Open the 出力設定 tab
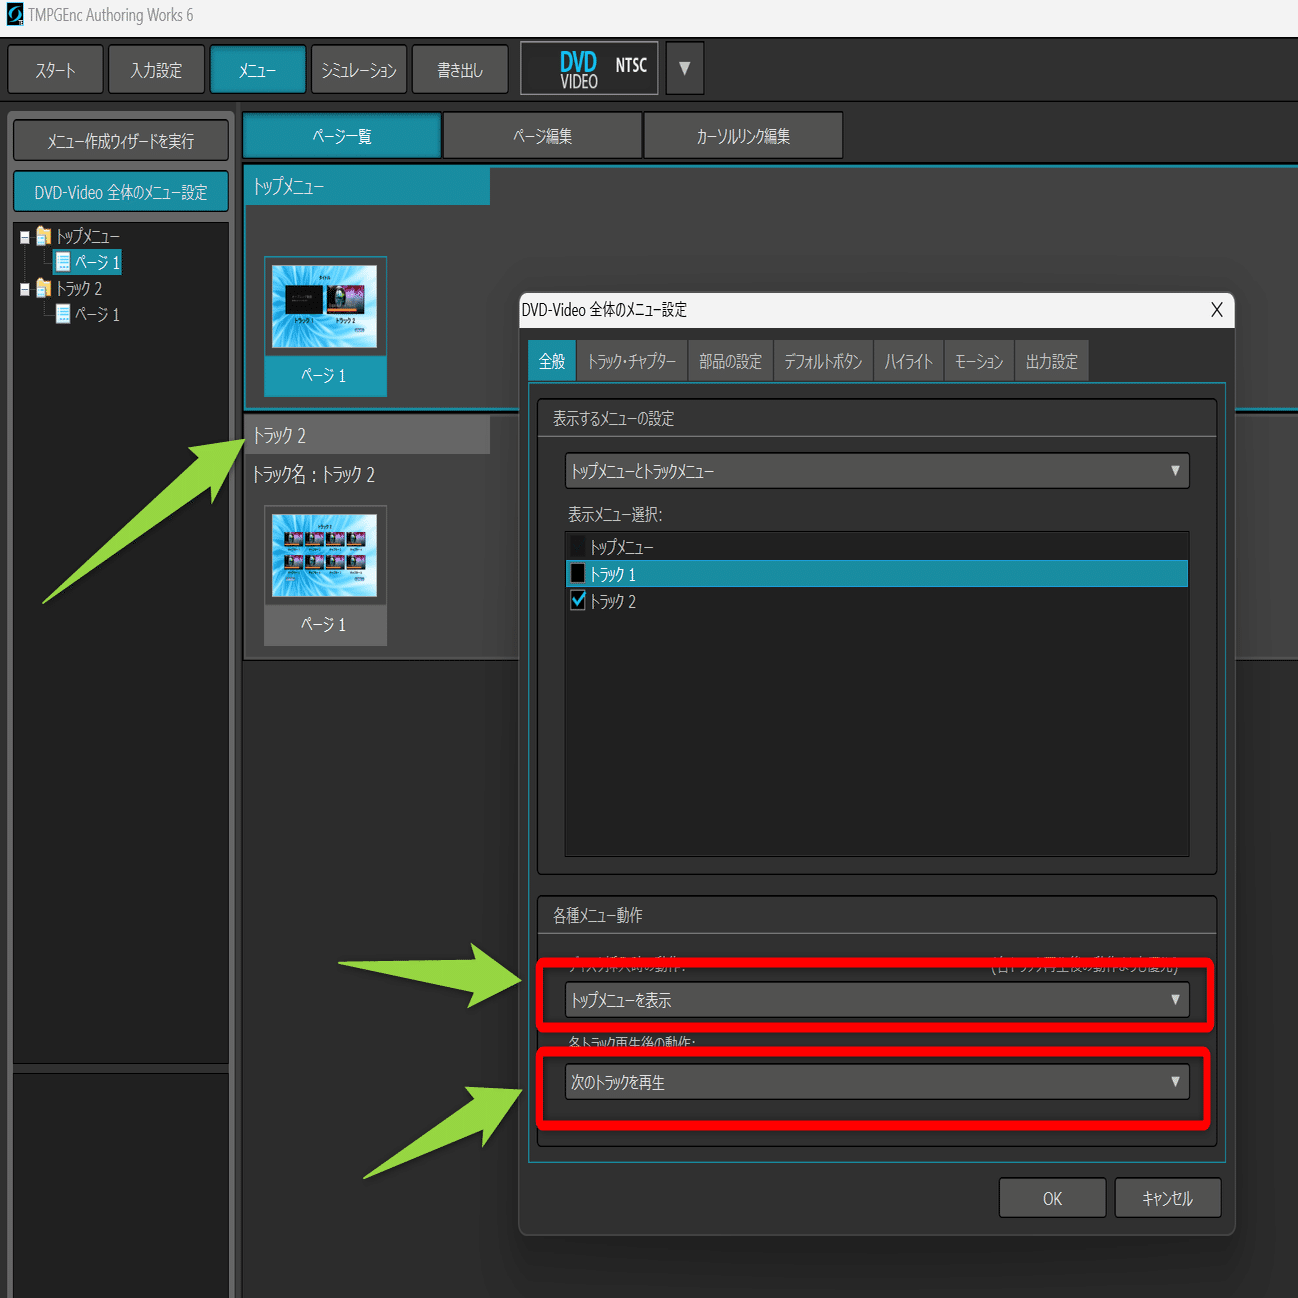 click(x=1052, y=361)
